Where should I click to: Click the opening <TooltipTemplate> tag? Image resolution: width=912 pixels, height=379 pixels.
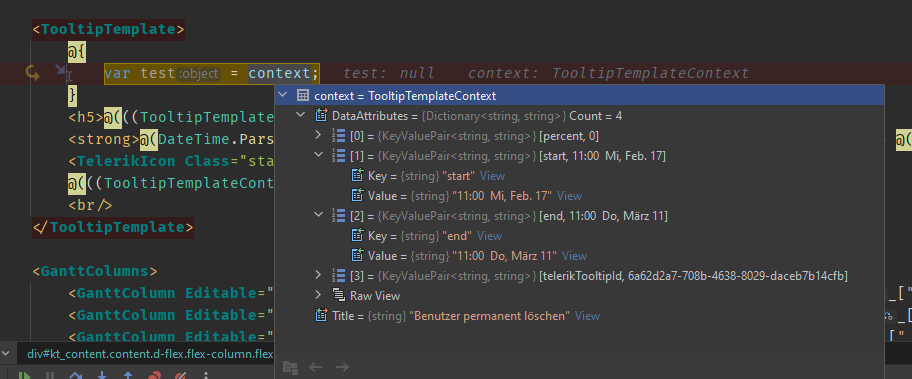[x=109, y=29]
